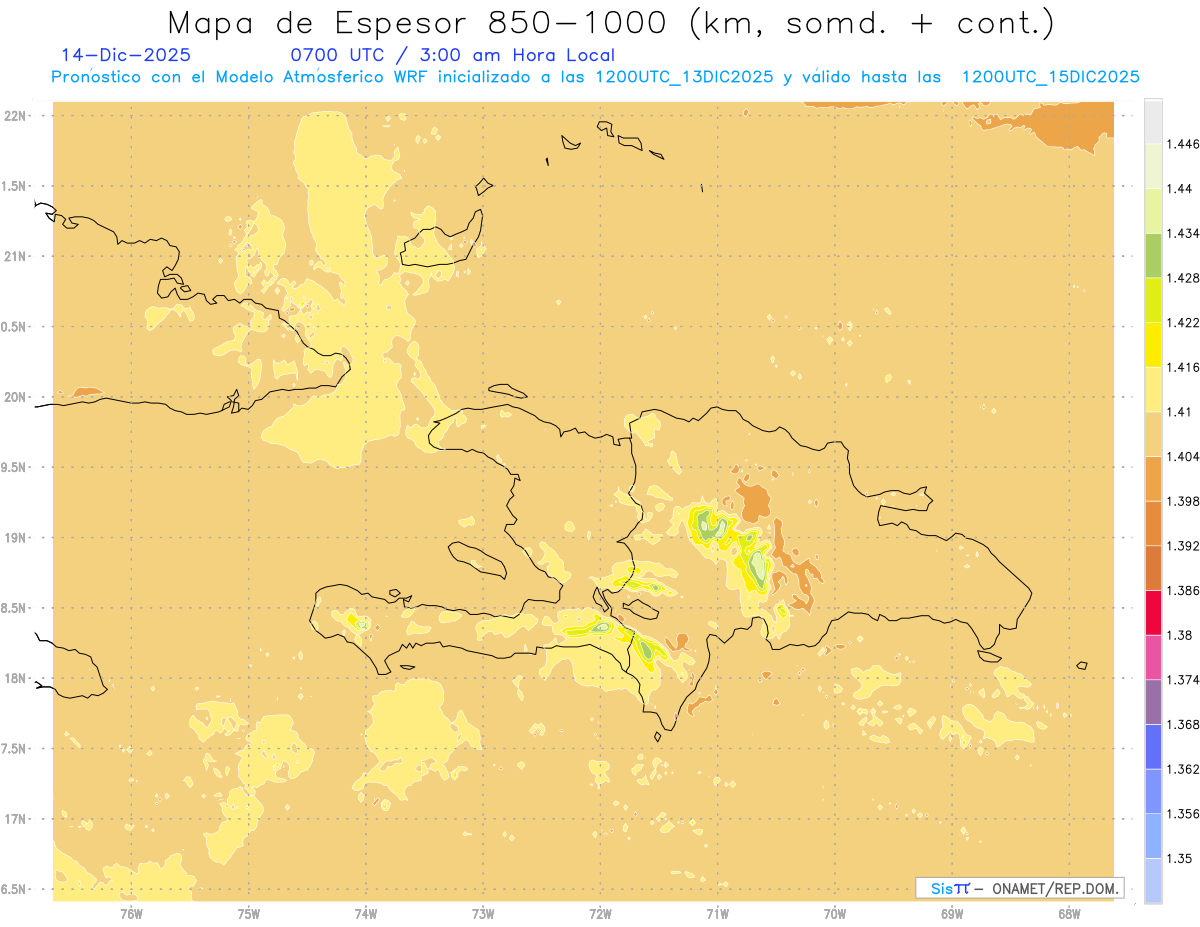Click legend value '1.374'
Screen dimensions: 1200x927
(x=1182, y=679)
